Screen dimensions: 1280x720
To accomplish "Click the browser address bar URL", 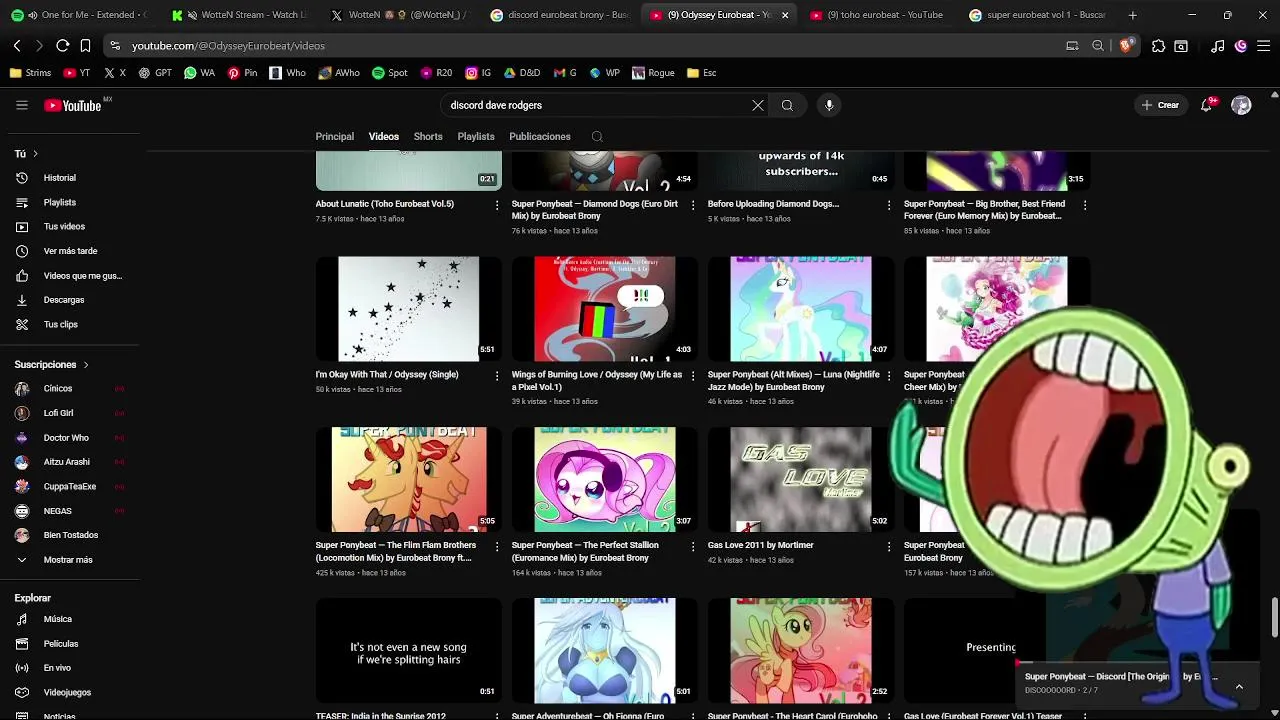I will point(228,46).
